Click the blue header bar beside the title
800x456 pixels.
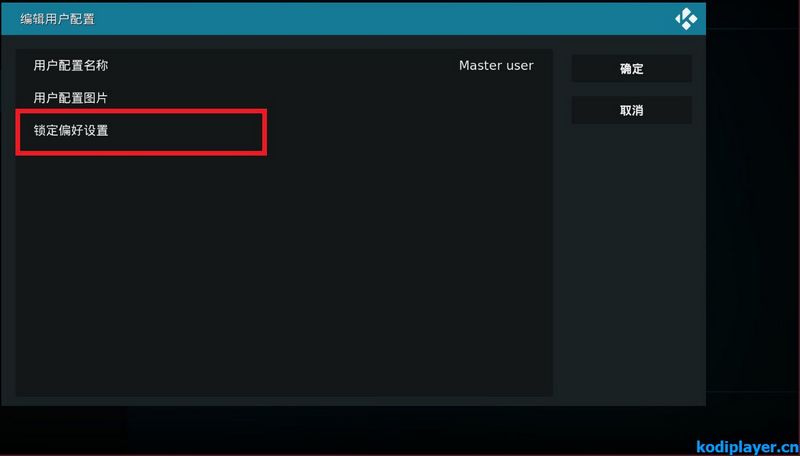point(383,19)
